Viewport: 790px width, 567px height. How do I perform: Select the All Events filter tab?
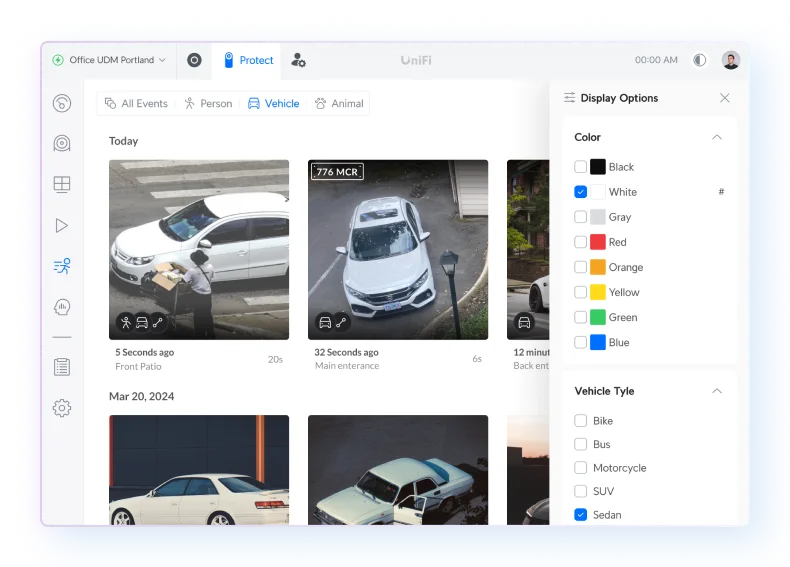(136, 103)
